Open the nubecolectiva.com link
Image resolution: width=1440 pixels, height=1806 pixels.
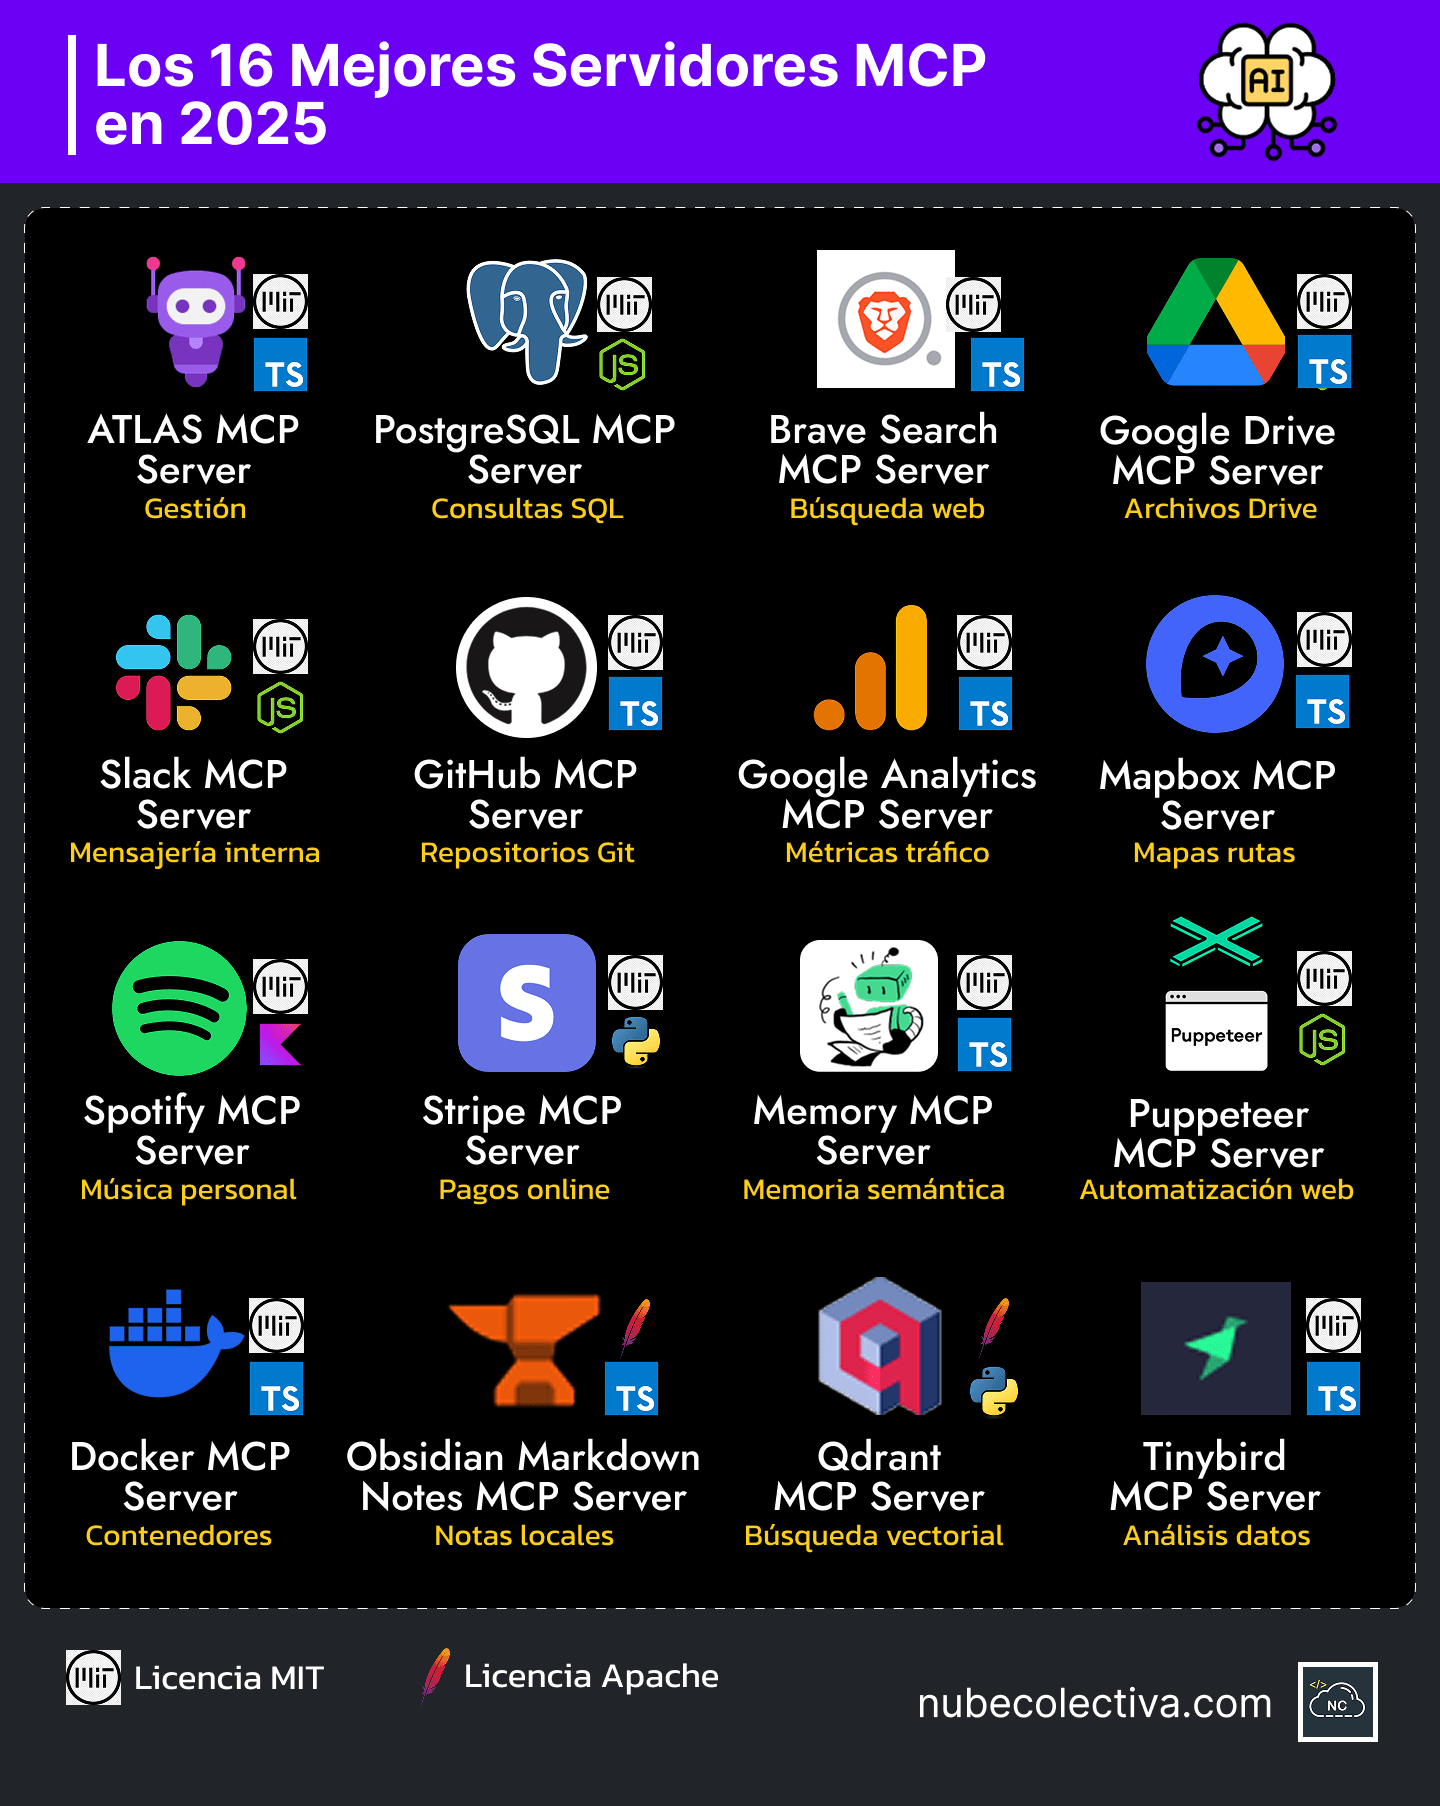tap(1095, 1702)
